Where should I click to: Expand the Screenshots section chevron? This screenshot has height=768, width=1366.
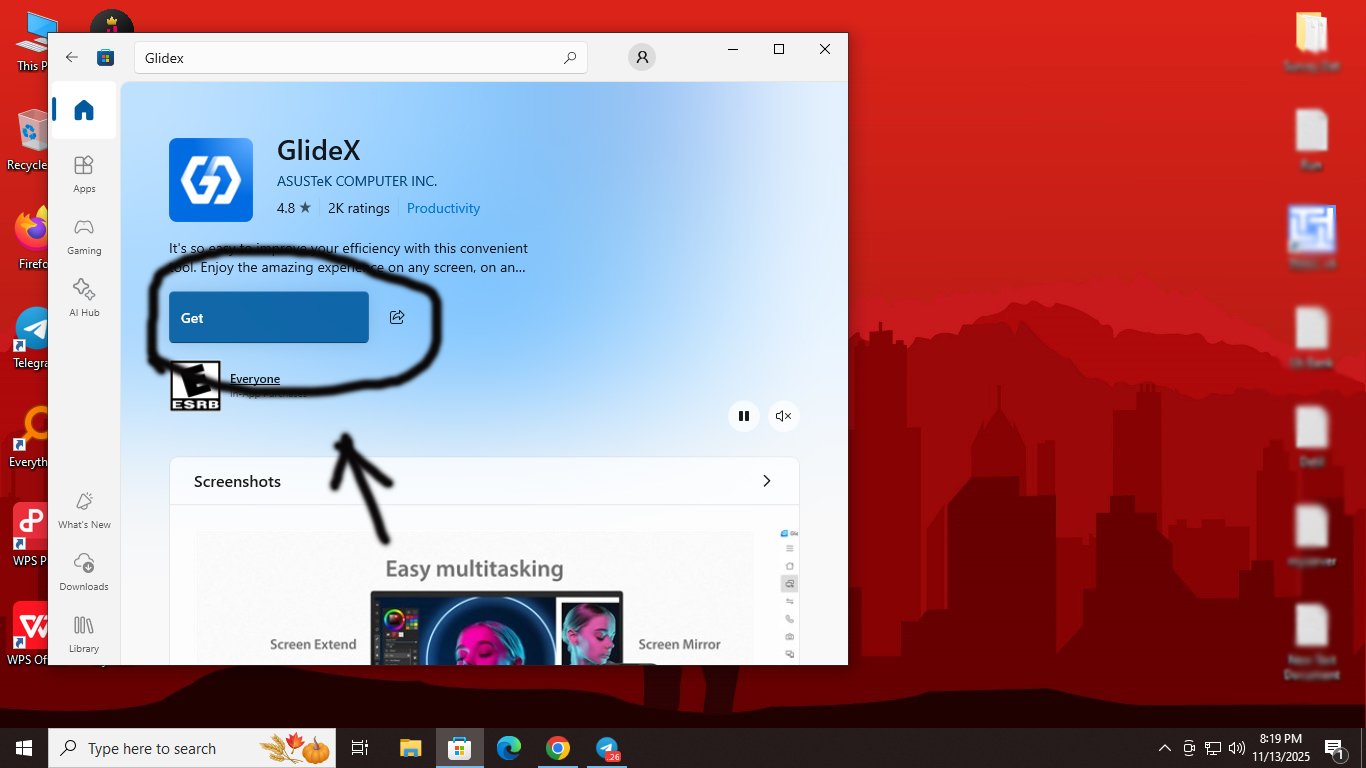[x=767, y=481]
